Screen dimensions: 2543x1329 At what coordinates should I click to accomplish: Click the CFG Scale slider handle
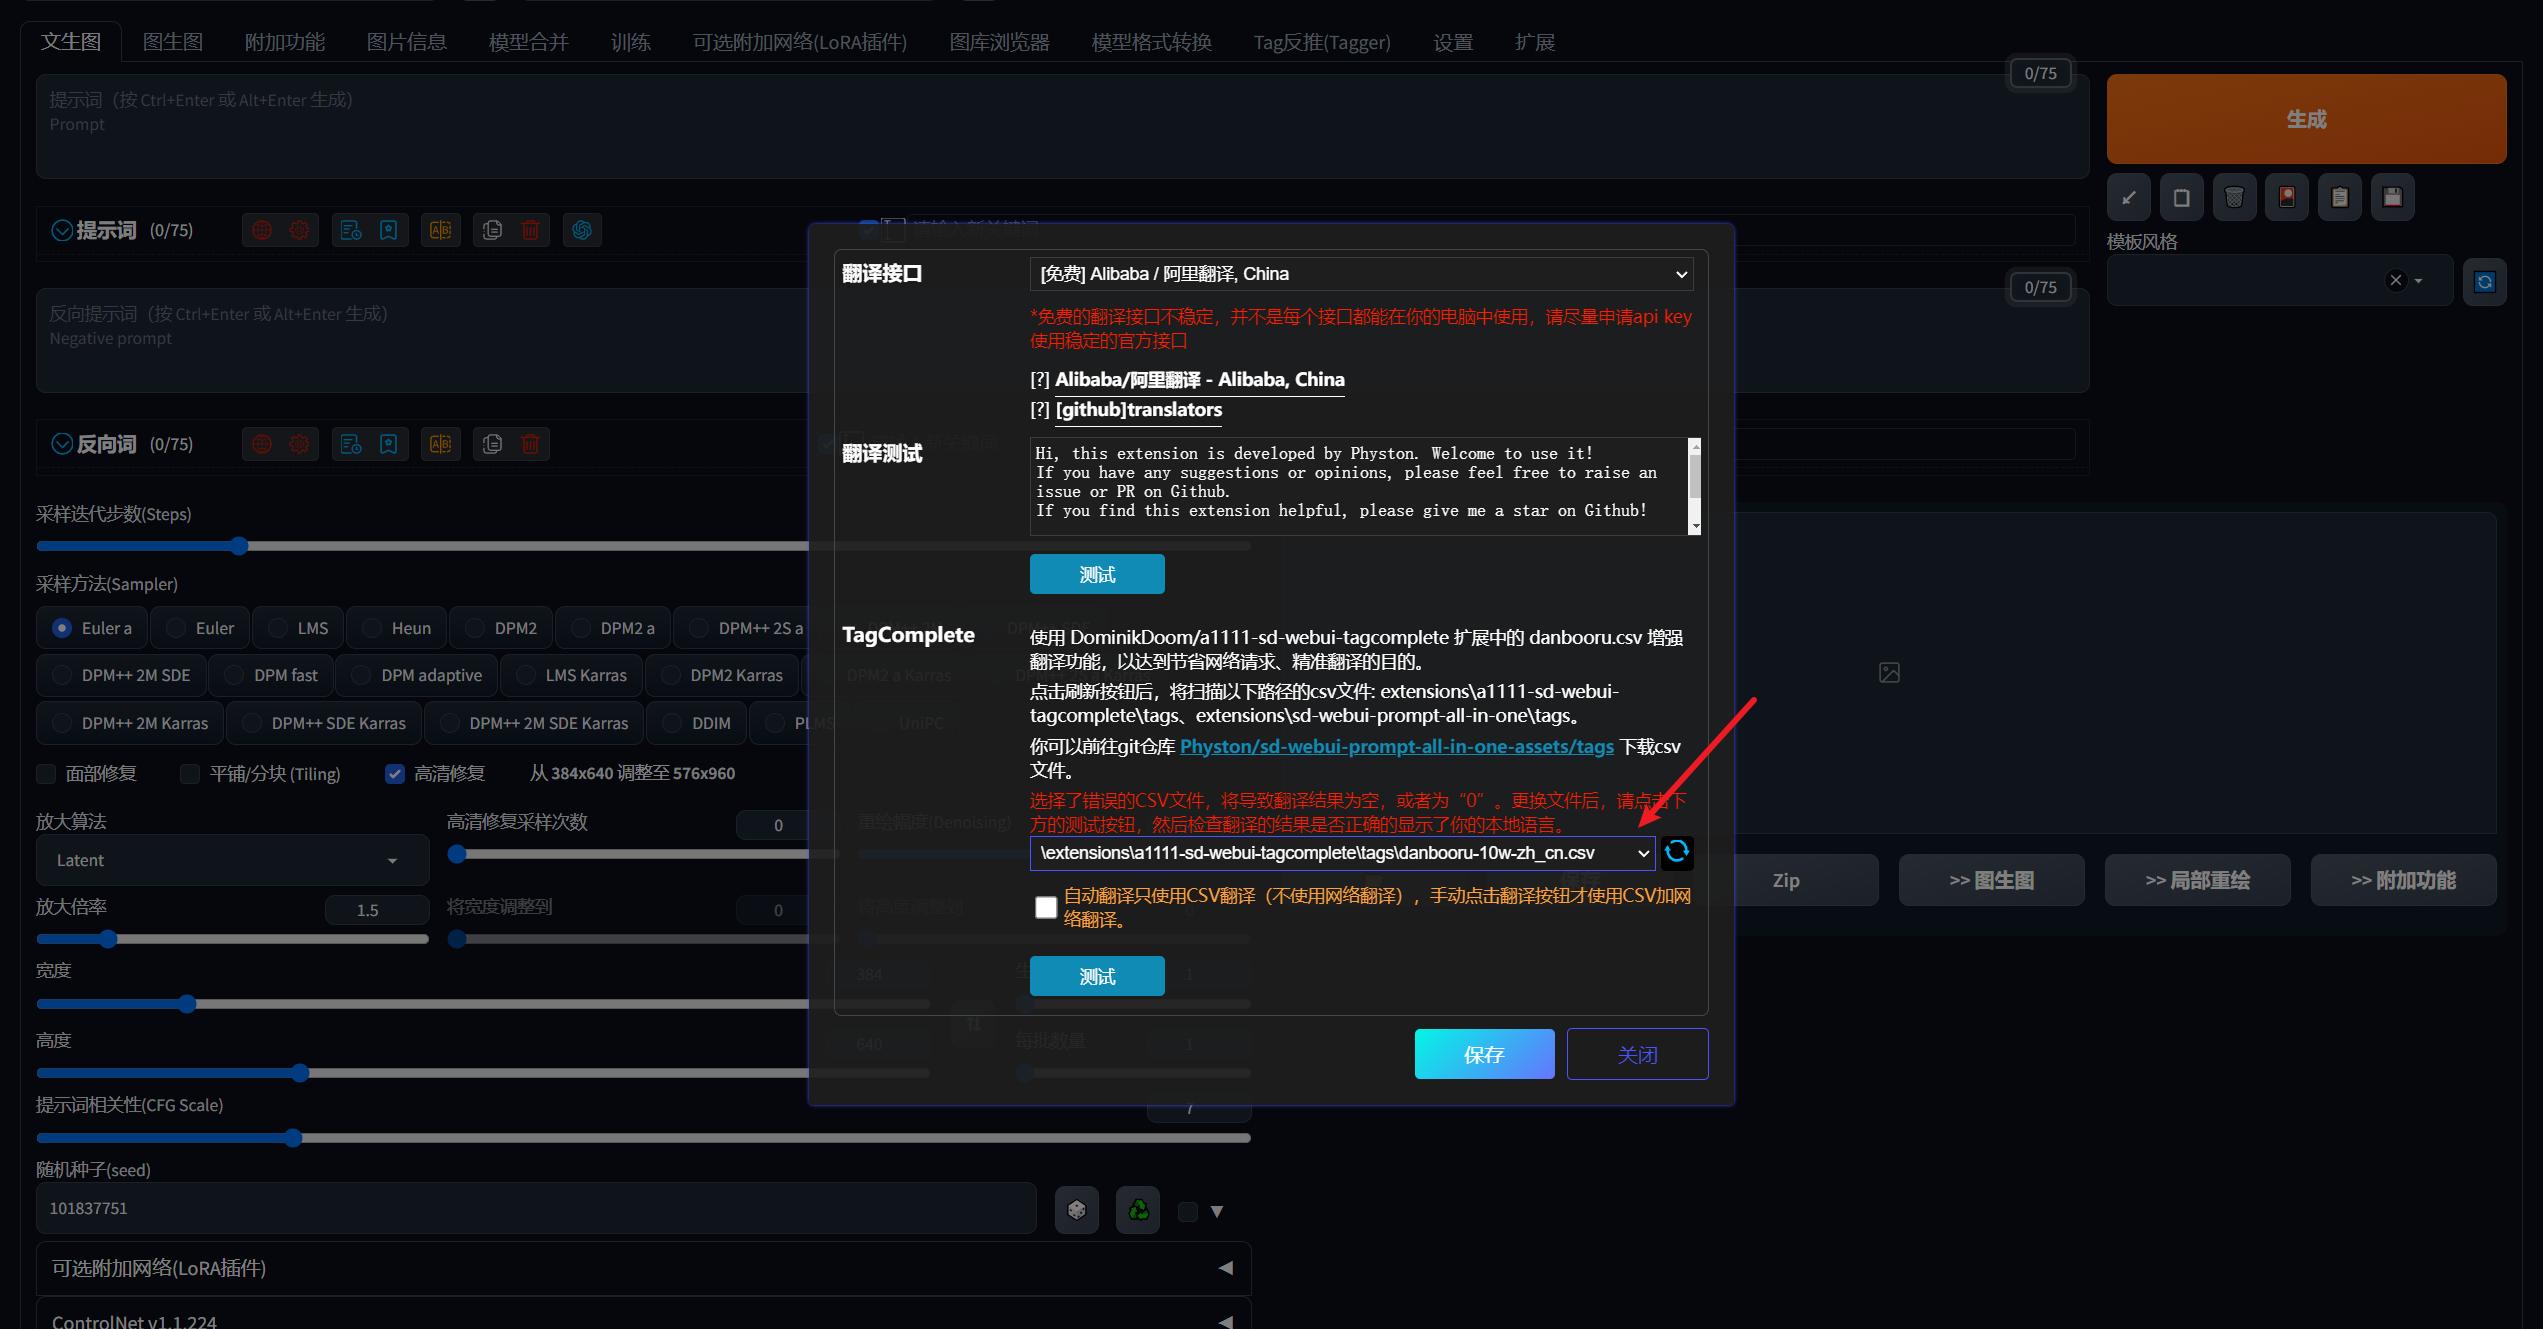click(293, 1138)
